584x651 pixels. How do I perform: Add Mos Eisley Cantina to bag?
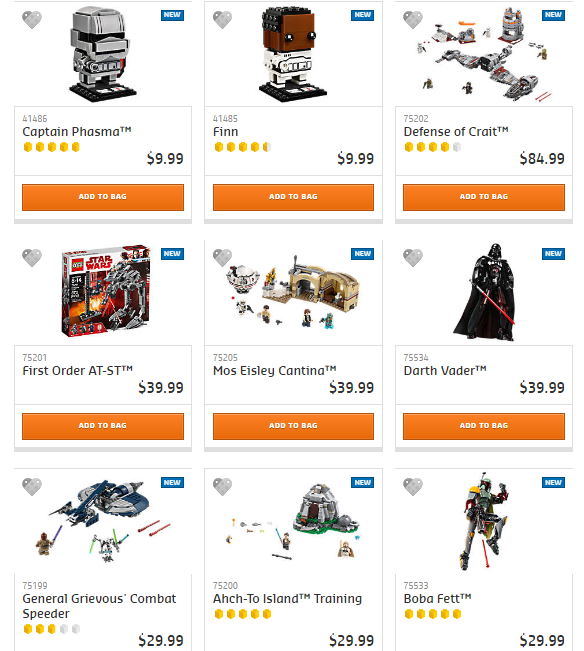(x=293, y=426)
